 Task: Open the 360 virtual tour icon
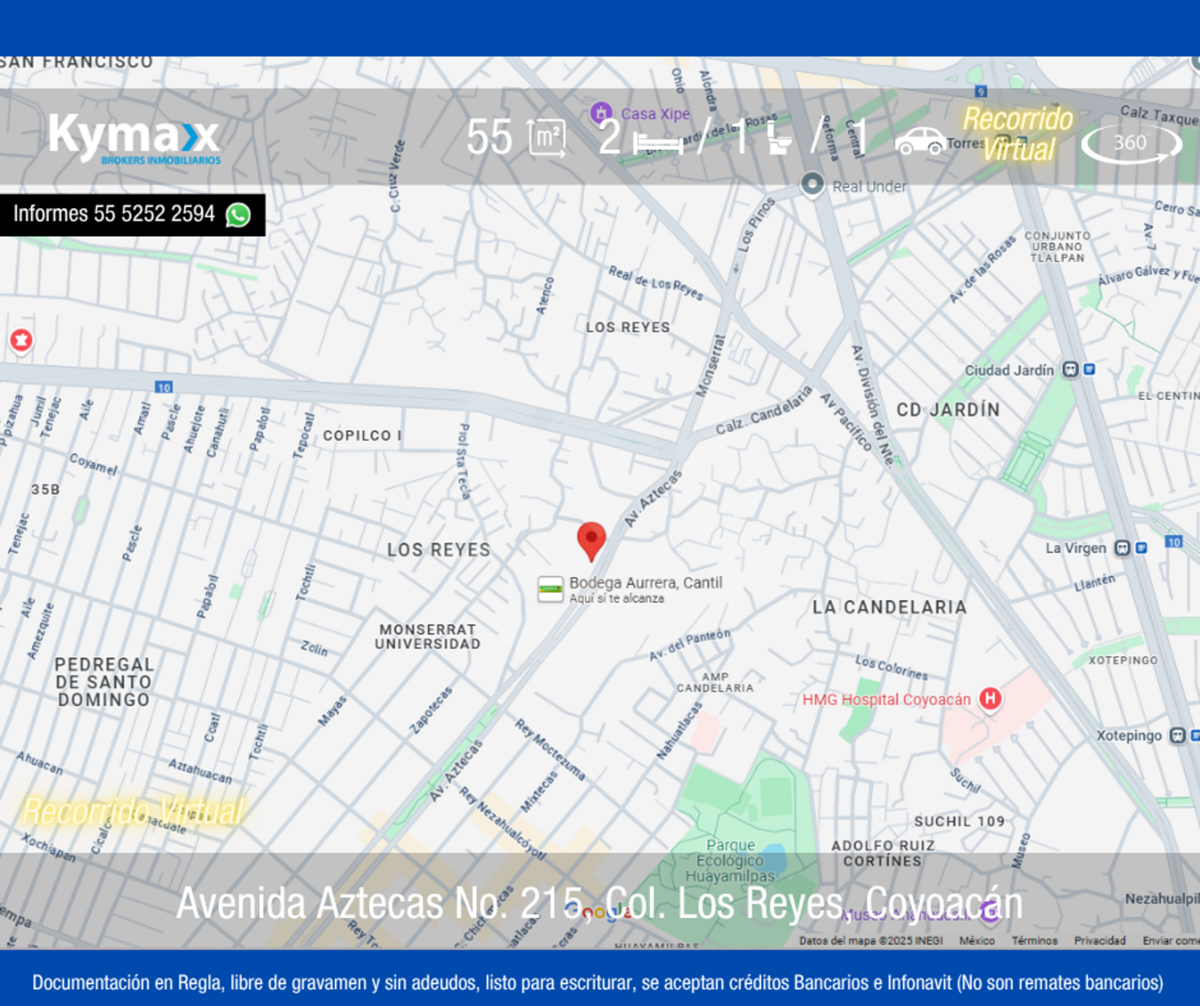tap(1131, 143)
